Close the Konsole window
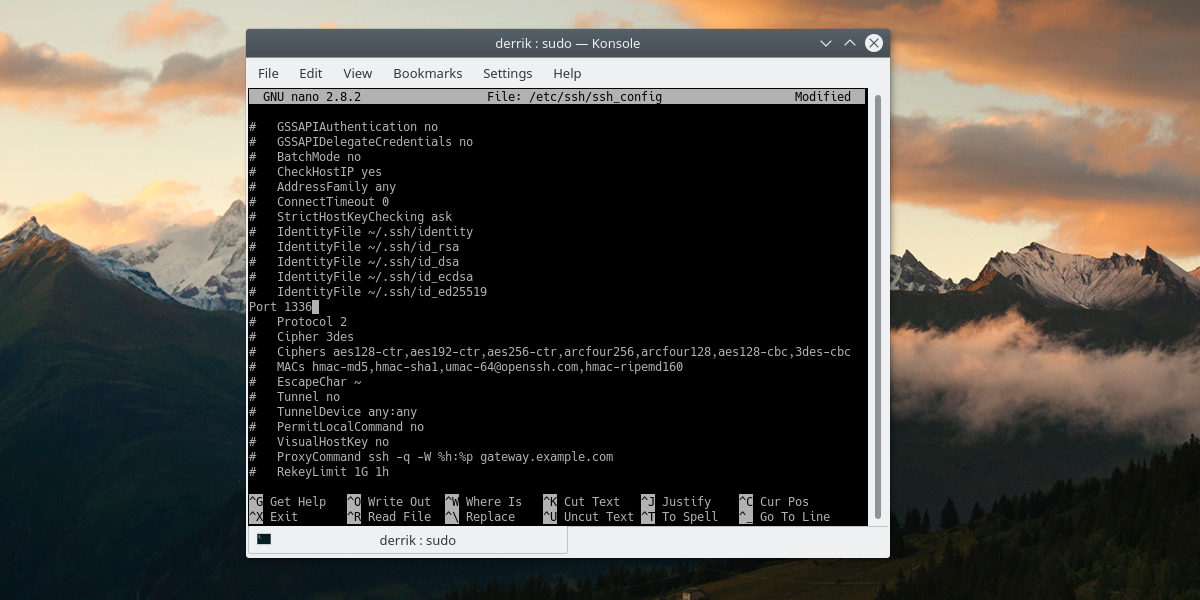Image resolution: width=1200 pixels, height=600 pixels. point(874,43)
